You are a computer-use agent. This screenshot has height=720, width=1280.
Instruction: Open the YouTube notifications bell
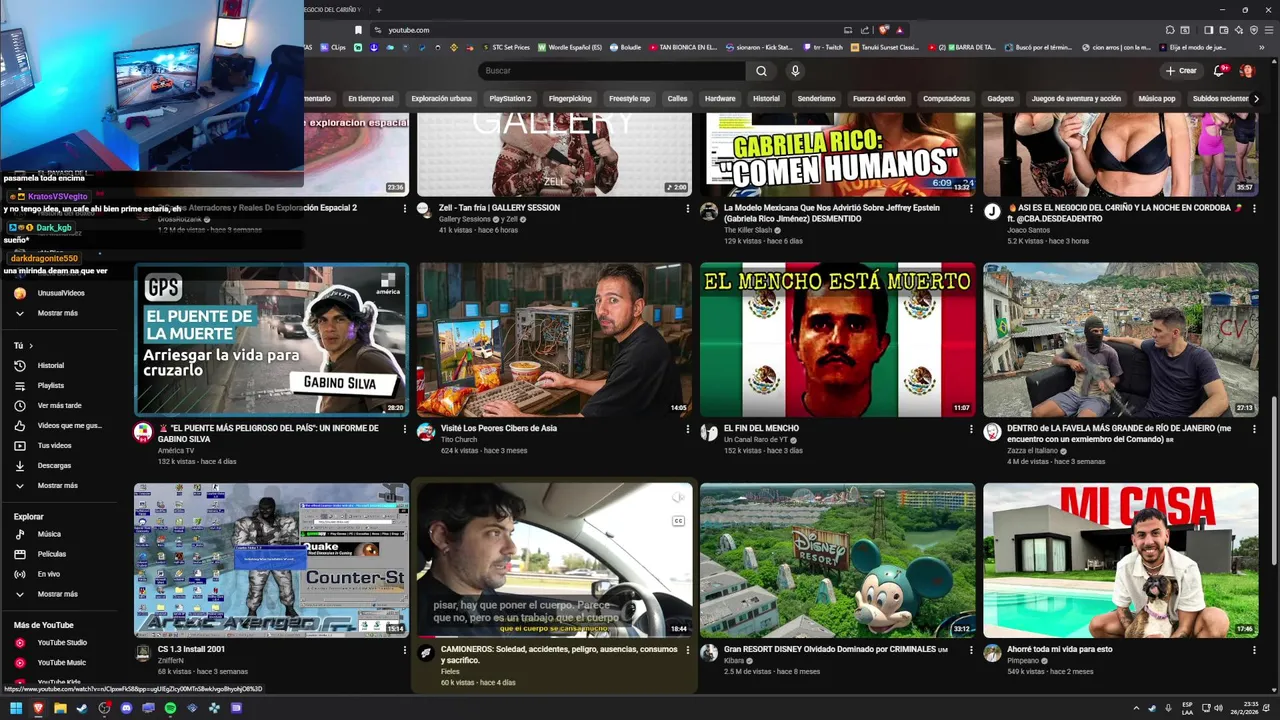coord(1219,71)
